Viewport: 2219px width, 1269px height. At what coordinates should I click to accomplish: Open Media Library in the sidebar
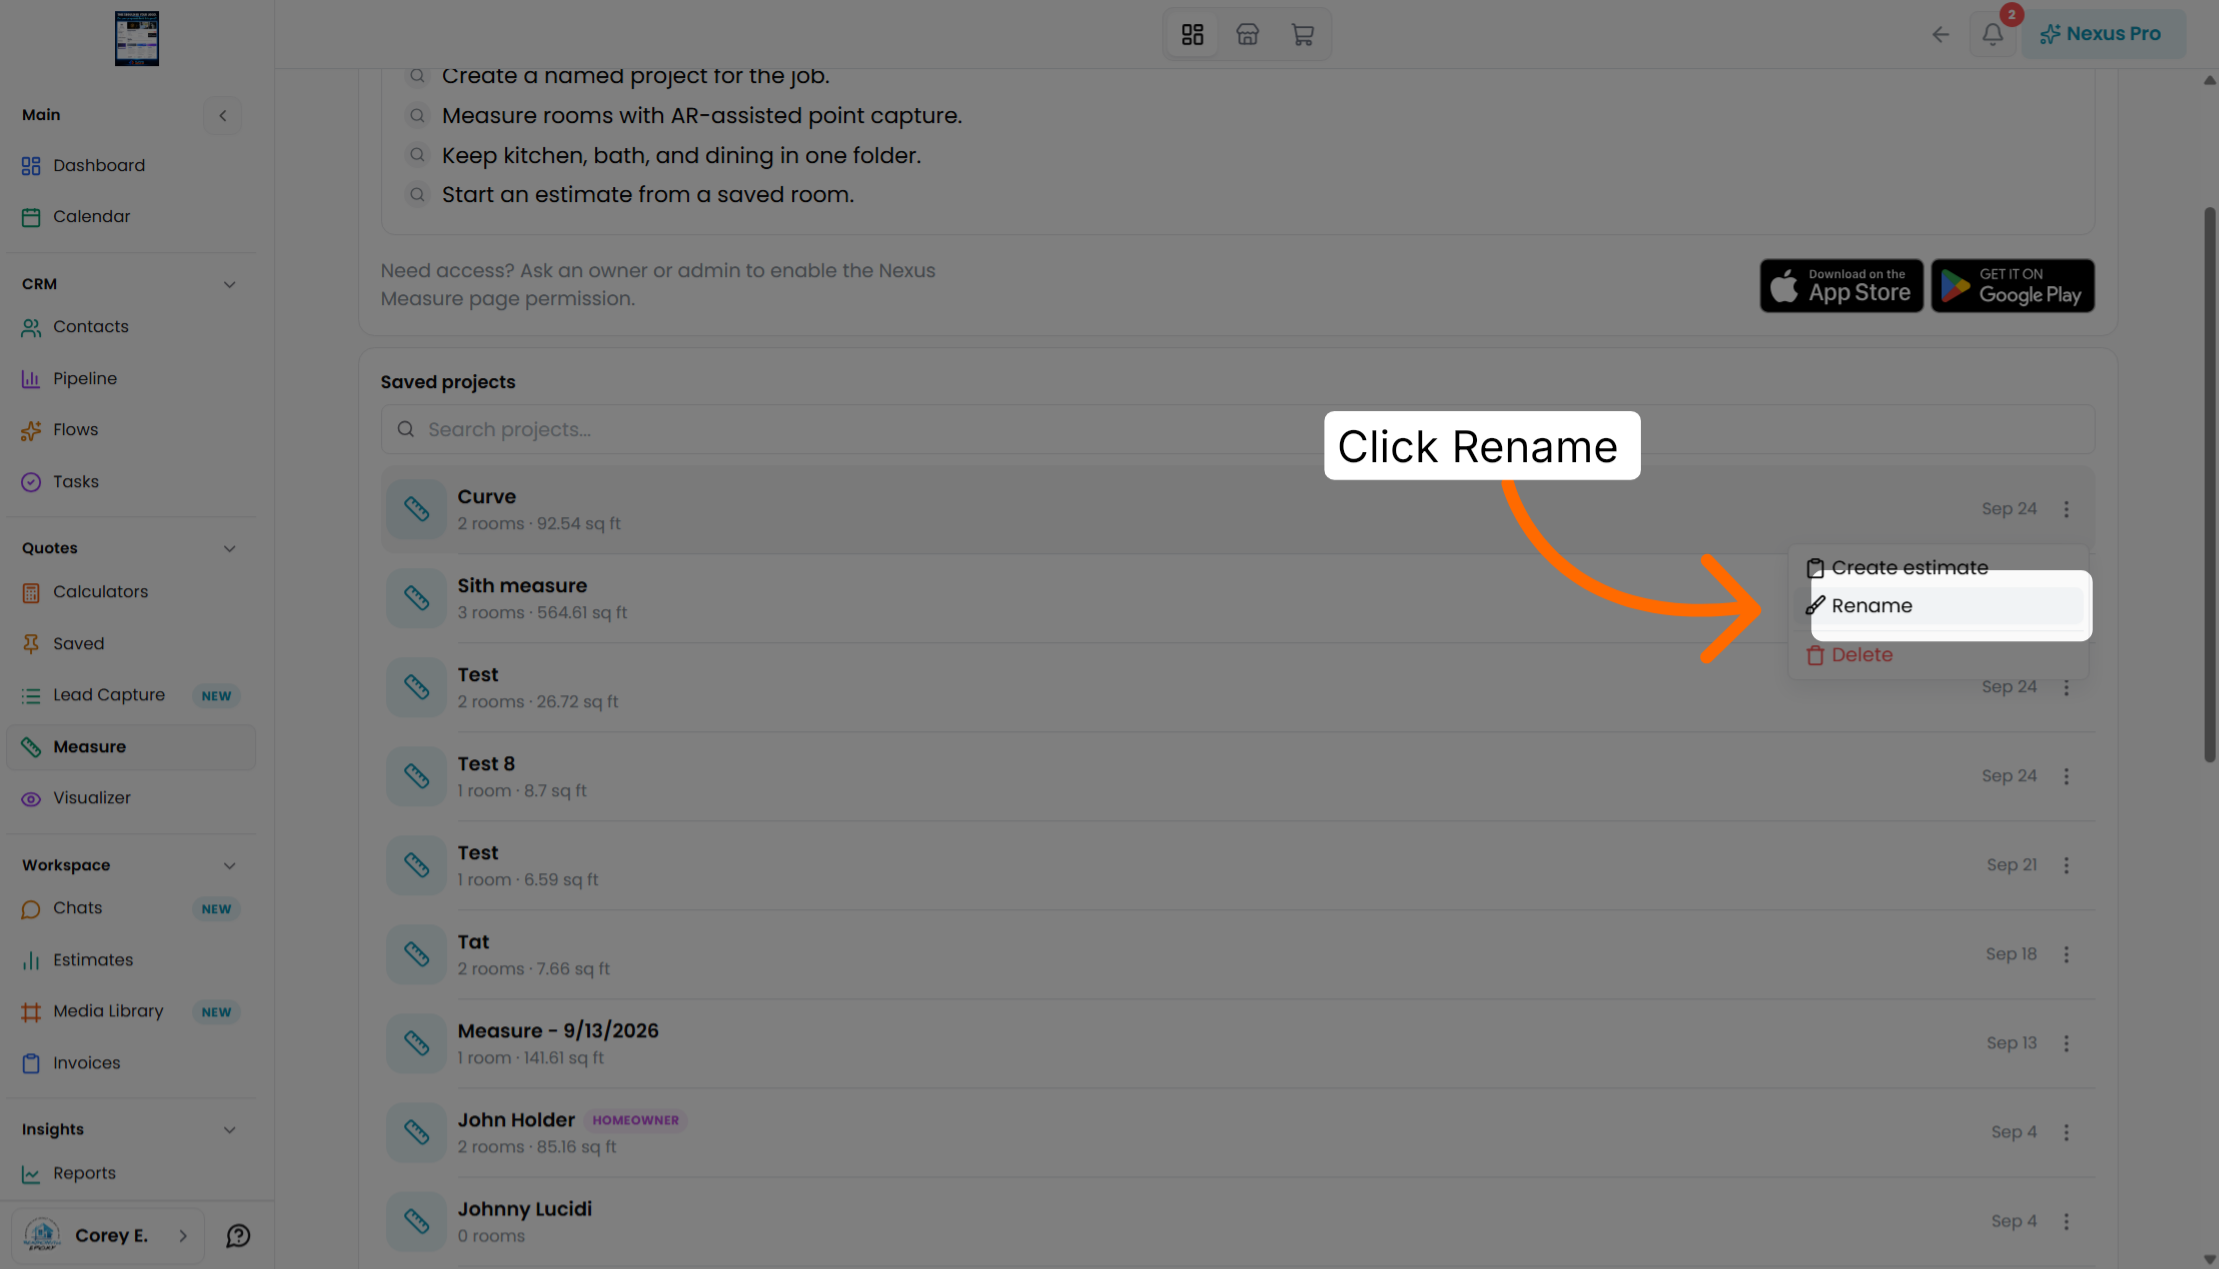[130, 1011]
